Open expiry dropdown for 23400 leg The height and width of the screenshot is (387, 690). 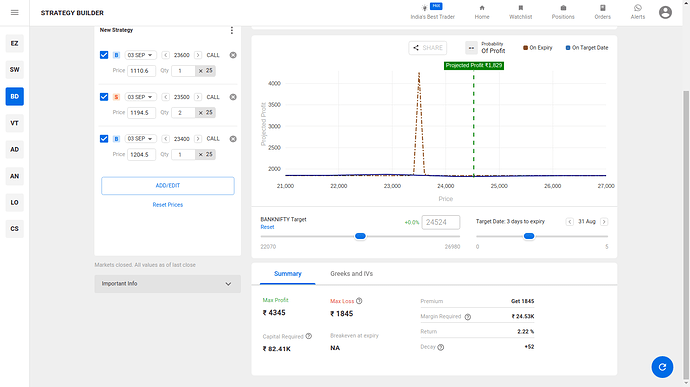tap(140, 139)
